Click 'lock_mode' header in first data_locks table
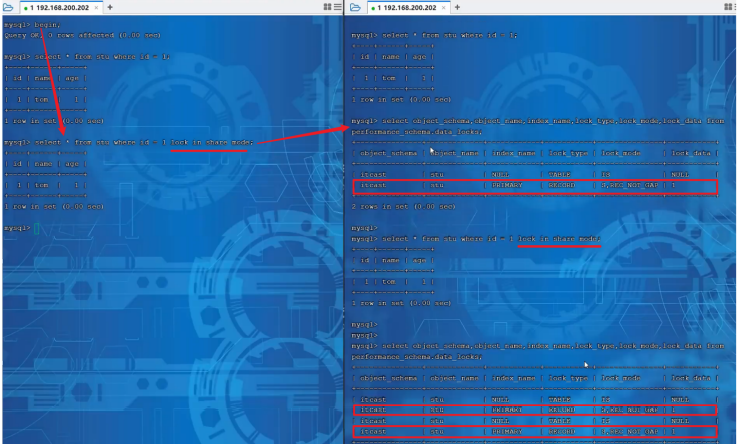 point(620,153)
